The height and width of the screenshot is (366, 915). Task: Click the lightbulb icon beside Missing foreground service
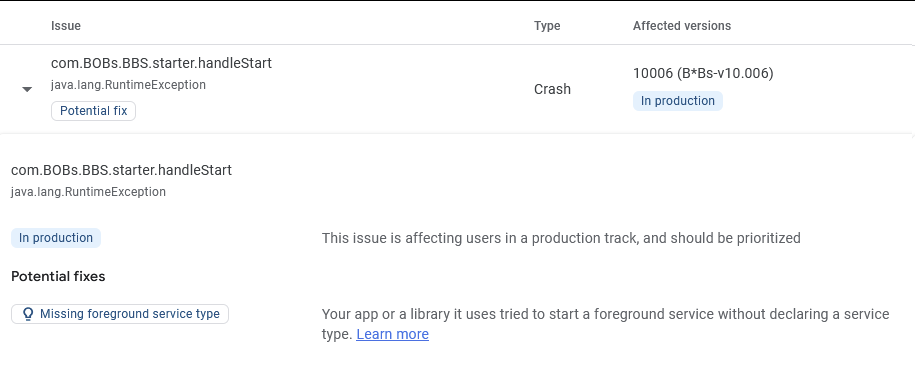click(x=27, y=314)
